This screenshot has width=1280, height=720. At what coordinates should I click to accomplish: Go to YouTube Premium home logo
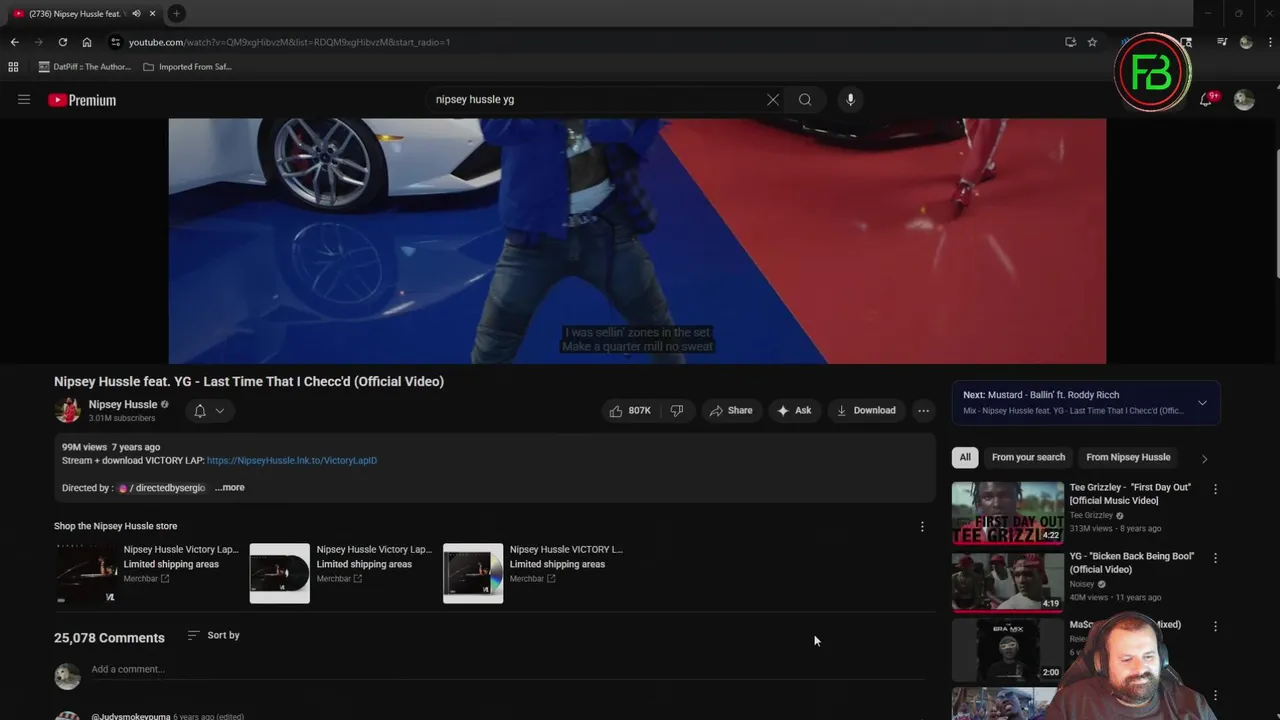(x=82, y=100)
